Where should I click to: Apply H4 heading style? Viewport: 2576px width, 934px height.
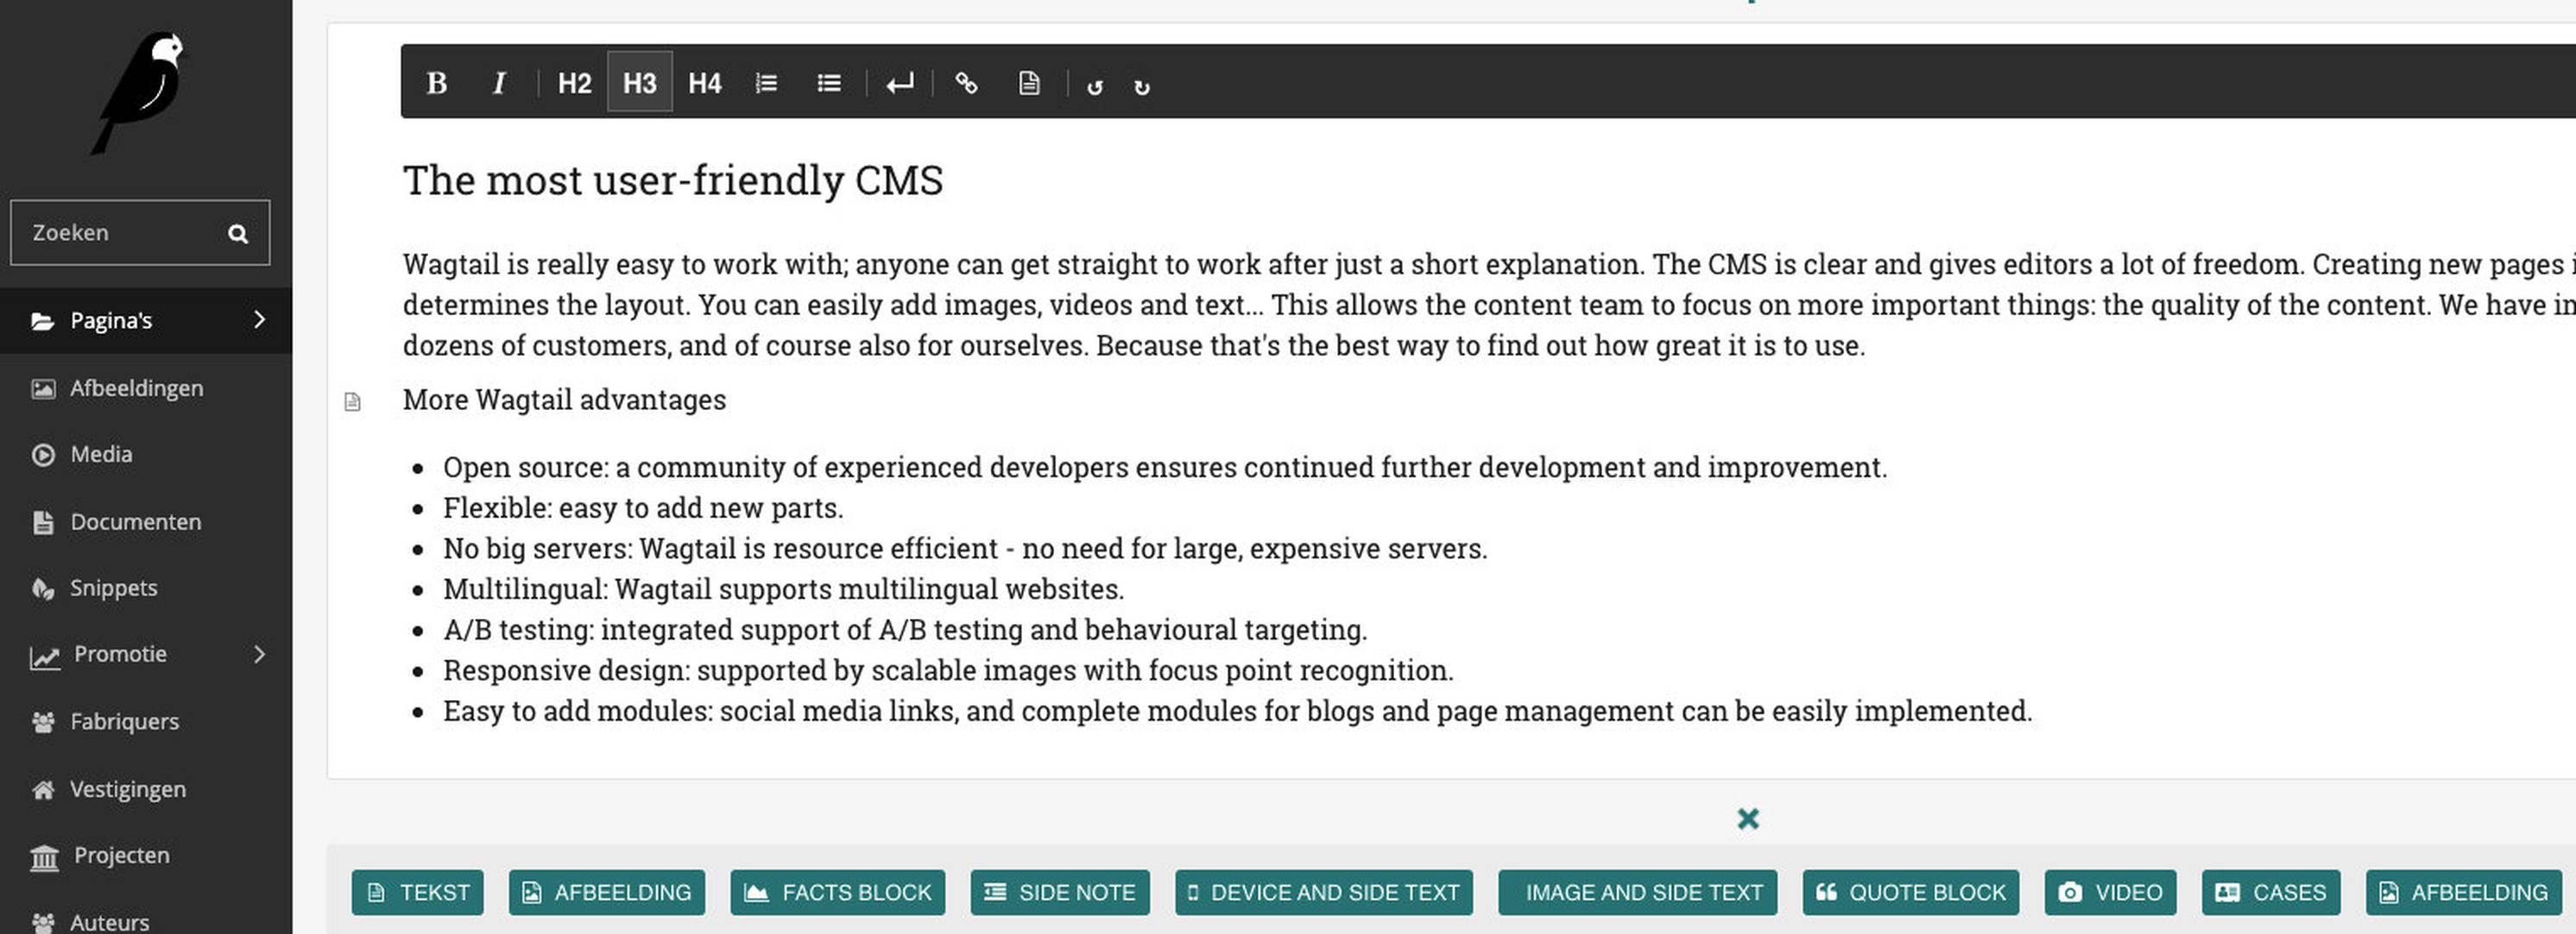(x=704, y=83)
